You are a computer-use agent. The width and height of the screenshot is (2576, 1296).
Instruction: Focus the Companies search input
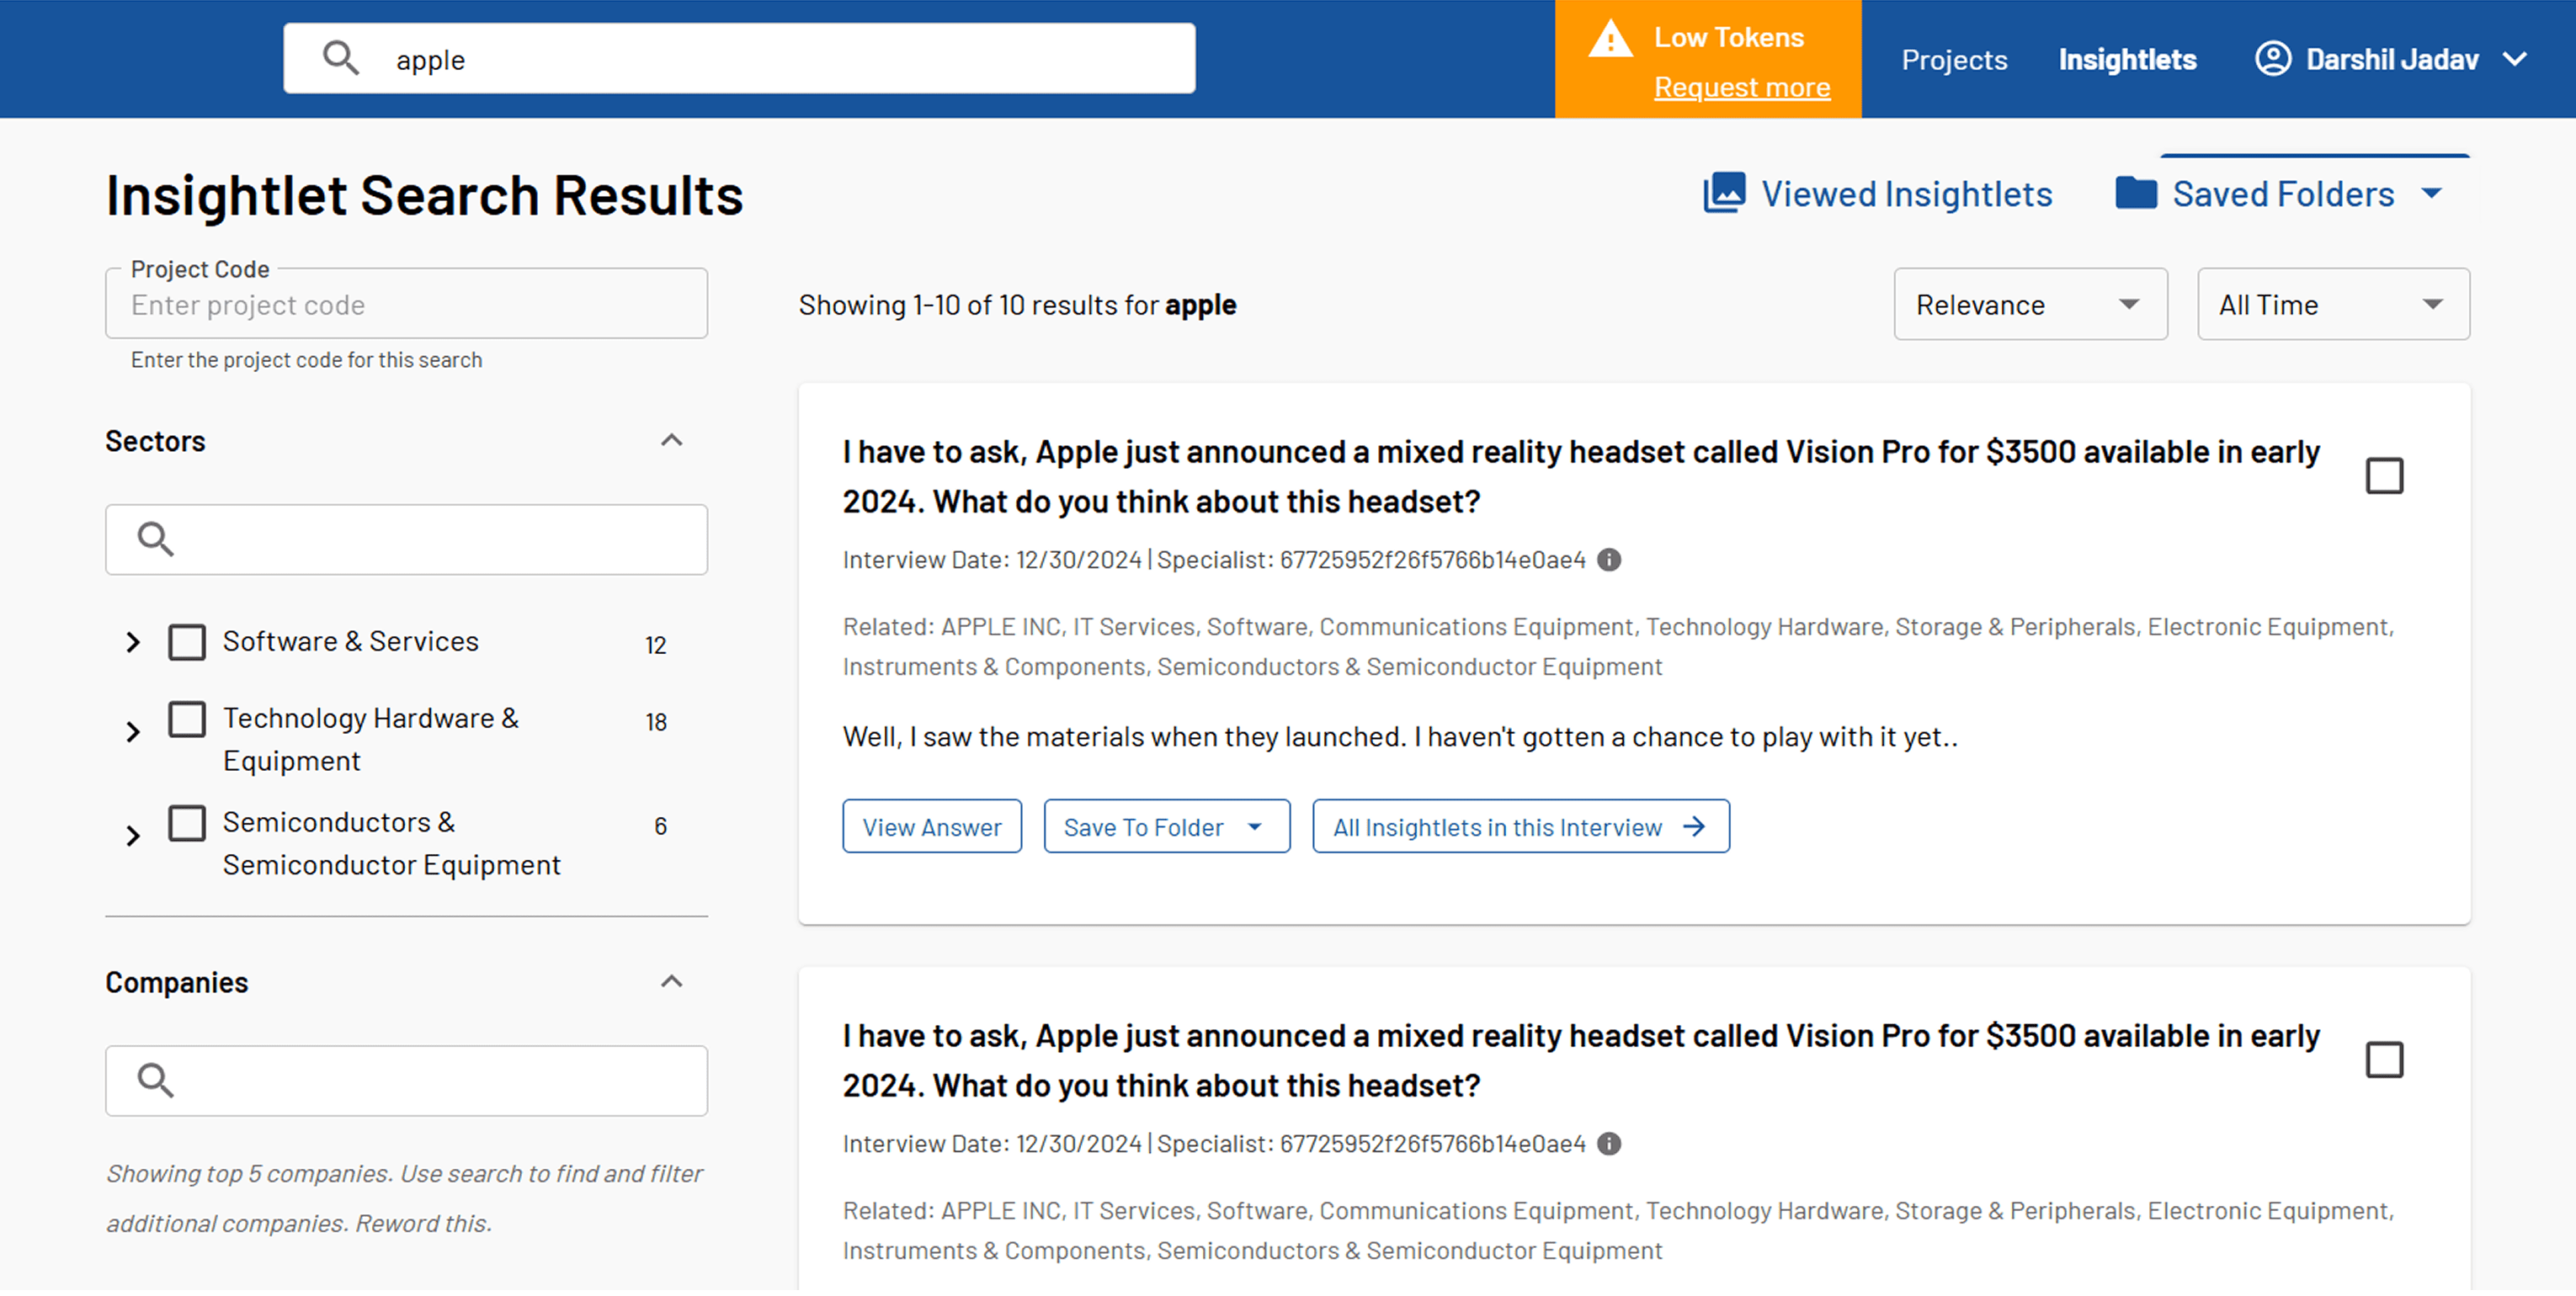point(406,1082)
